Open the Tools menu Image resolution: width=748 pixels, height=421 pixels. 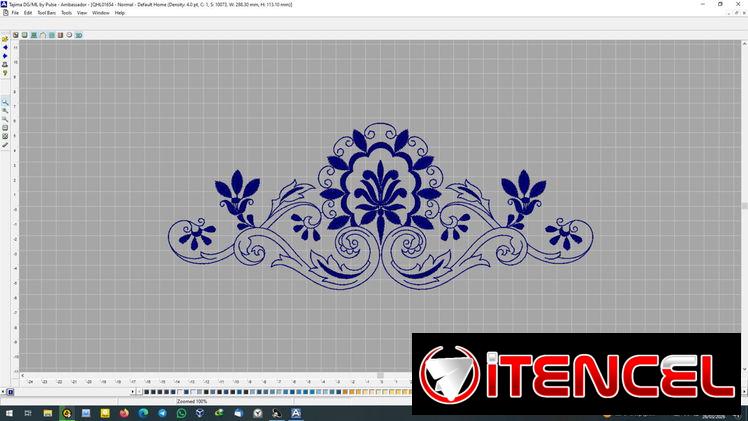pyautogui.click(x=66, y=13)
